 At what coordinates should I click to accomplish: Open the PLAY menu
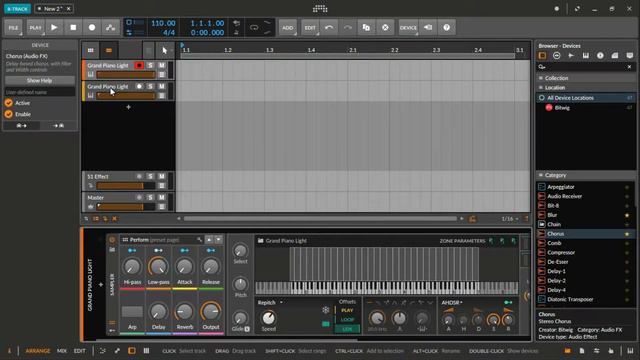(x=36, y=27)
